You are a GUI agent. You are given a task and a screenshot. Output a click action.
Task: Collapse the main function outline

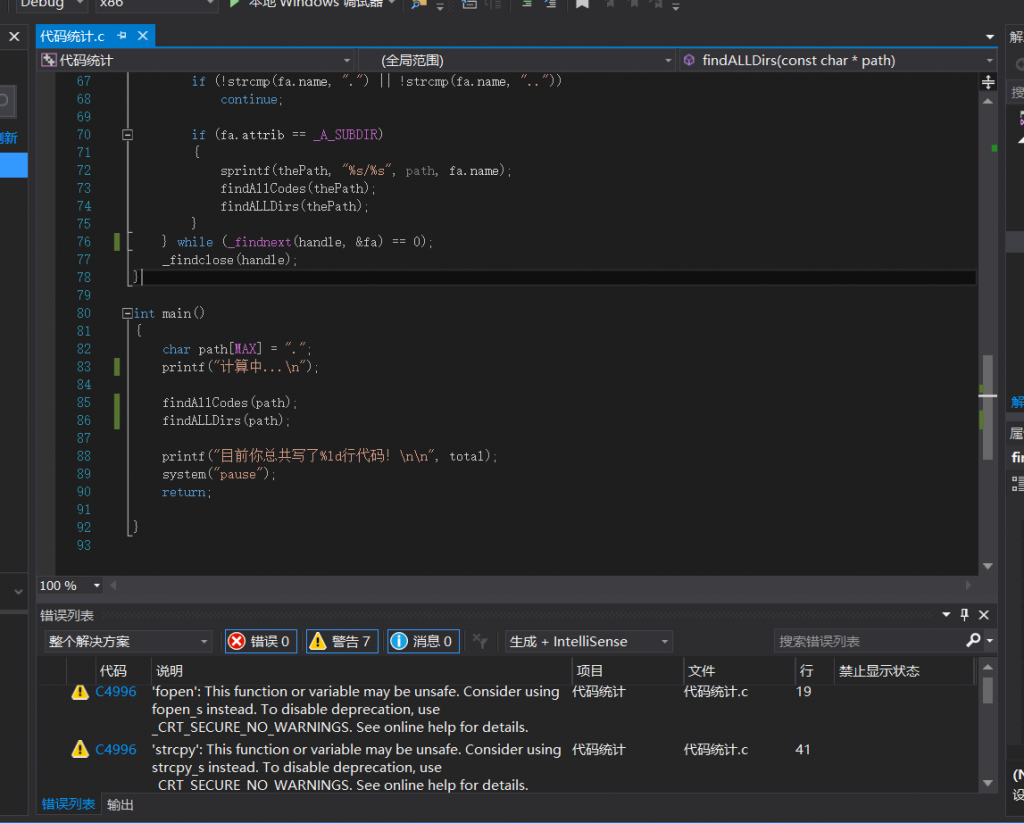click(x=127, y=314)
